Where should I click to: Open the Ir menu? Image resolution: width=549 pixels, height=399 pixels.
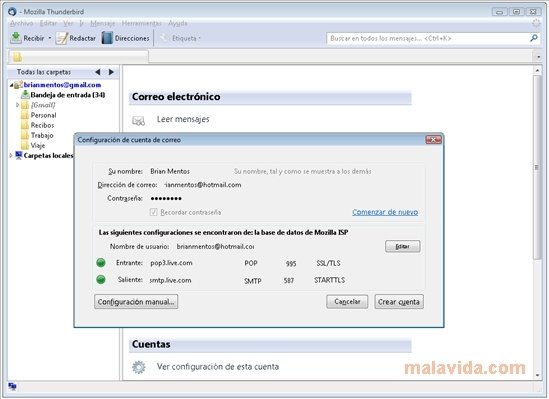(82, 23)
